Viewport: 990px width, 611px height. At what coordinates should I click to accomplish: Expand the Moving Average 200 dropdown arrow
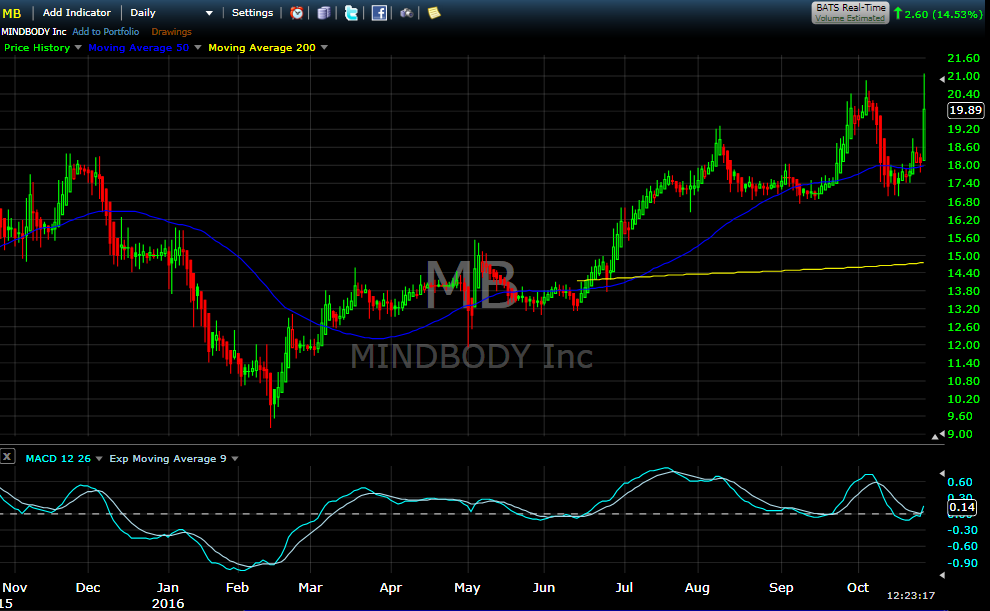pyautogui.click(x=325, y=47)
